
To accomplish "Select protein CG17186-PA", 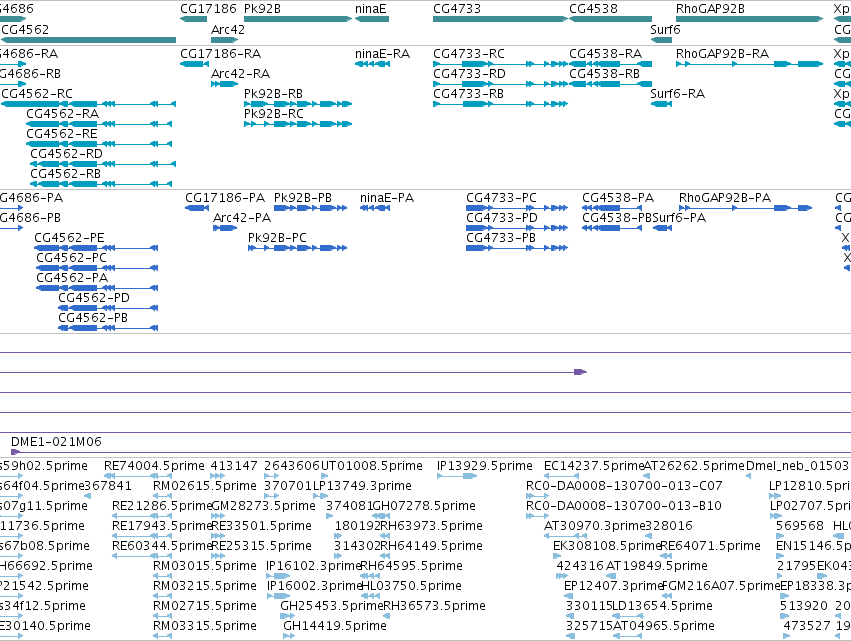I will point(225,198).
